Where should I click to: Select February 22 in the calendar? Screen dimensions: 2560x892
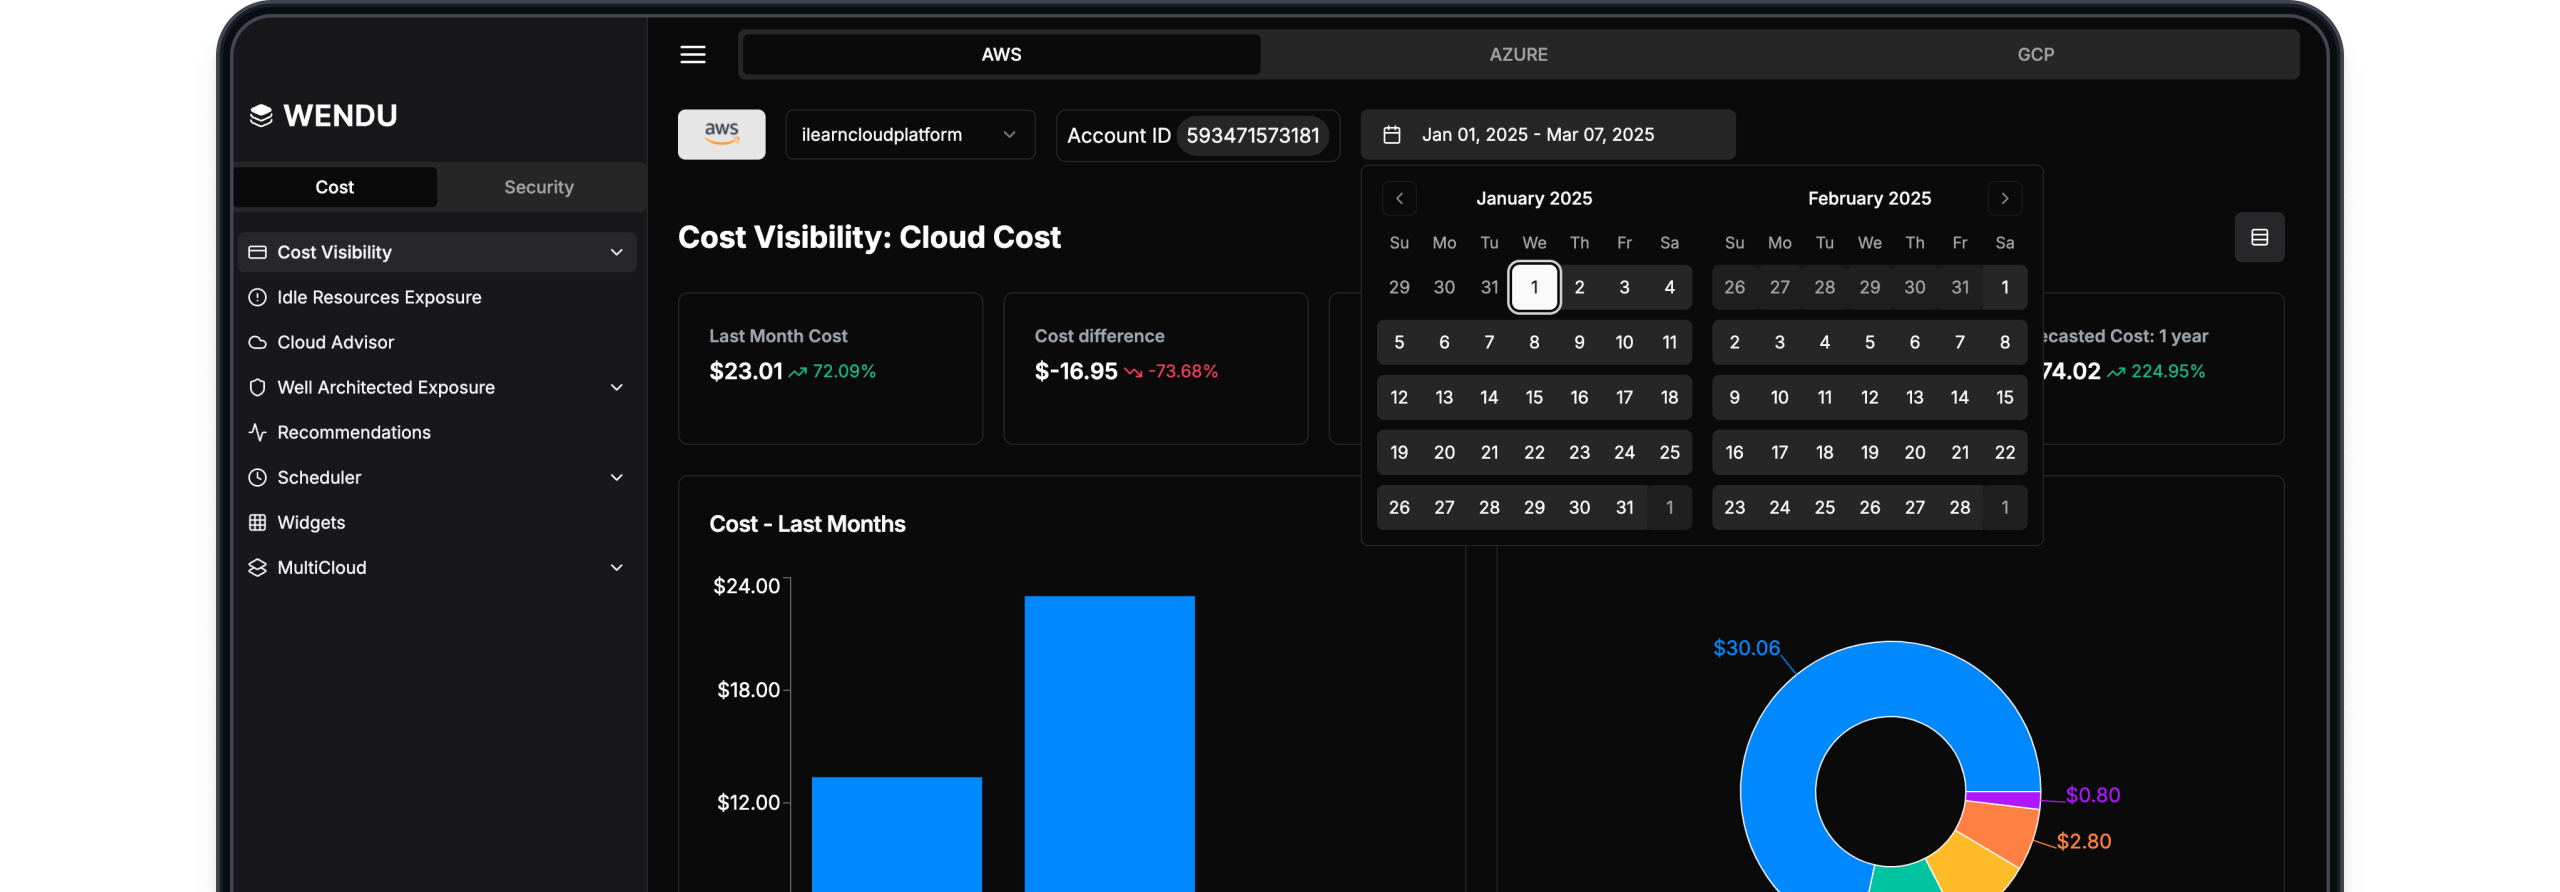tap(2004, 452)
